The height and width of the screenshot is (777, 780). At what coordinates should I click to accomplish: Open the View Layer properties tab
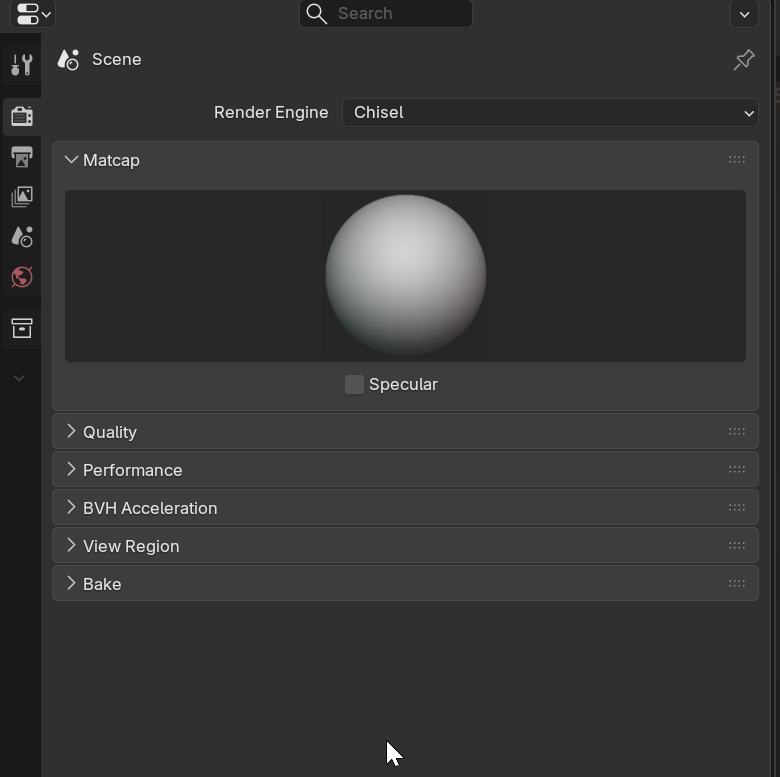click(21, 196)
